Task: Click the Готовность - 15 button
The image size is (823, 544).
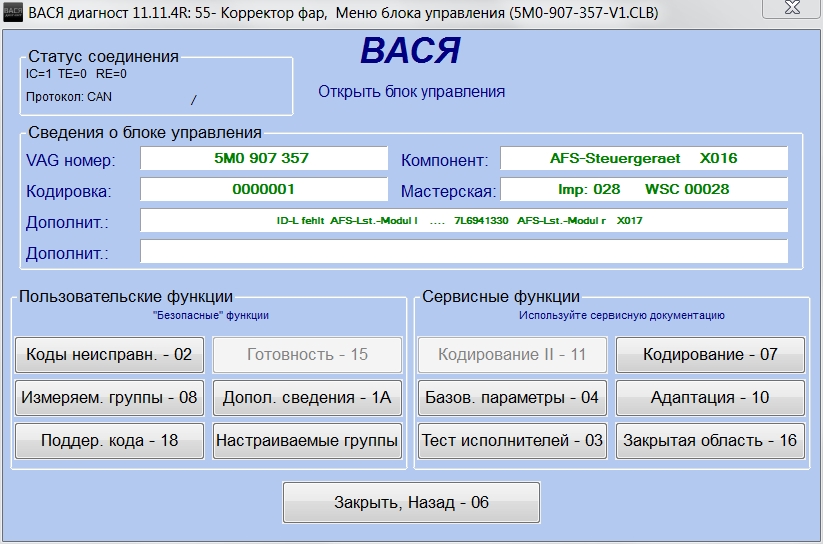Action: 307,355
